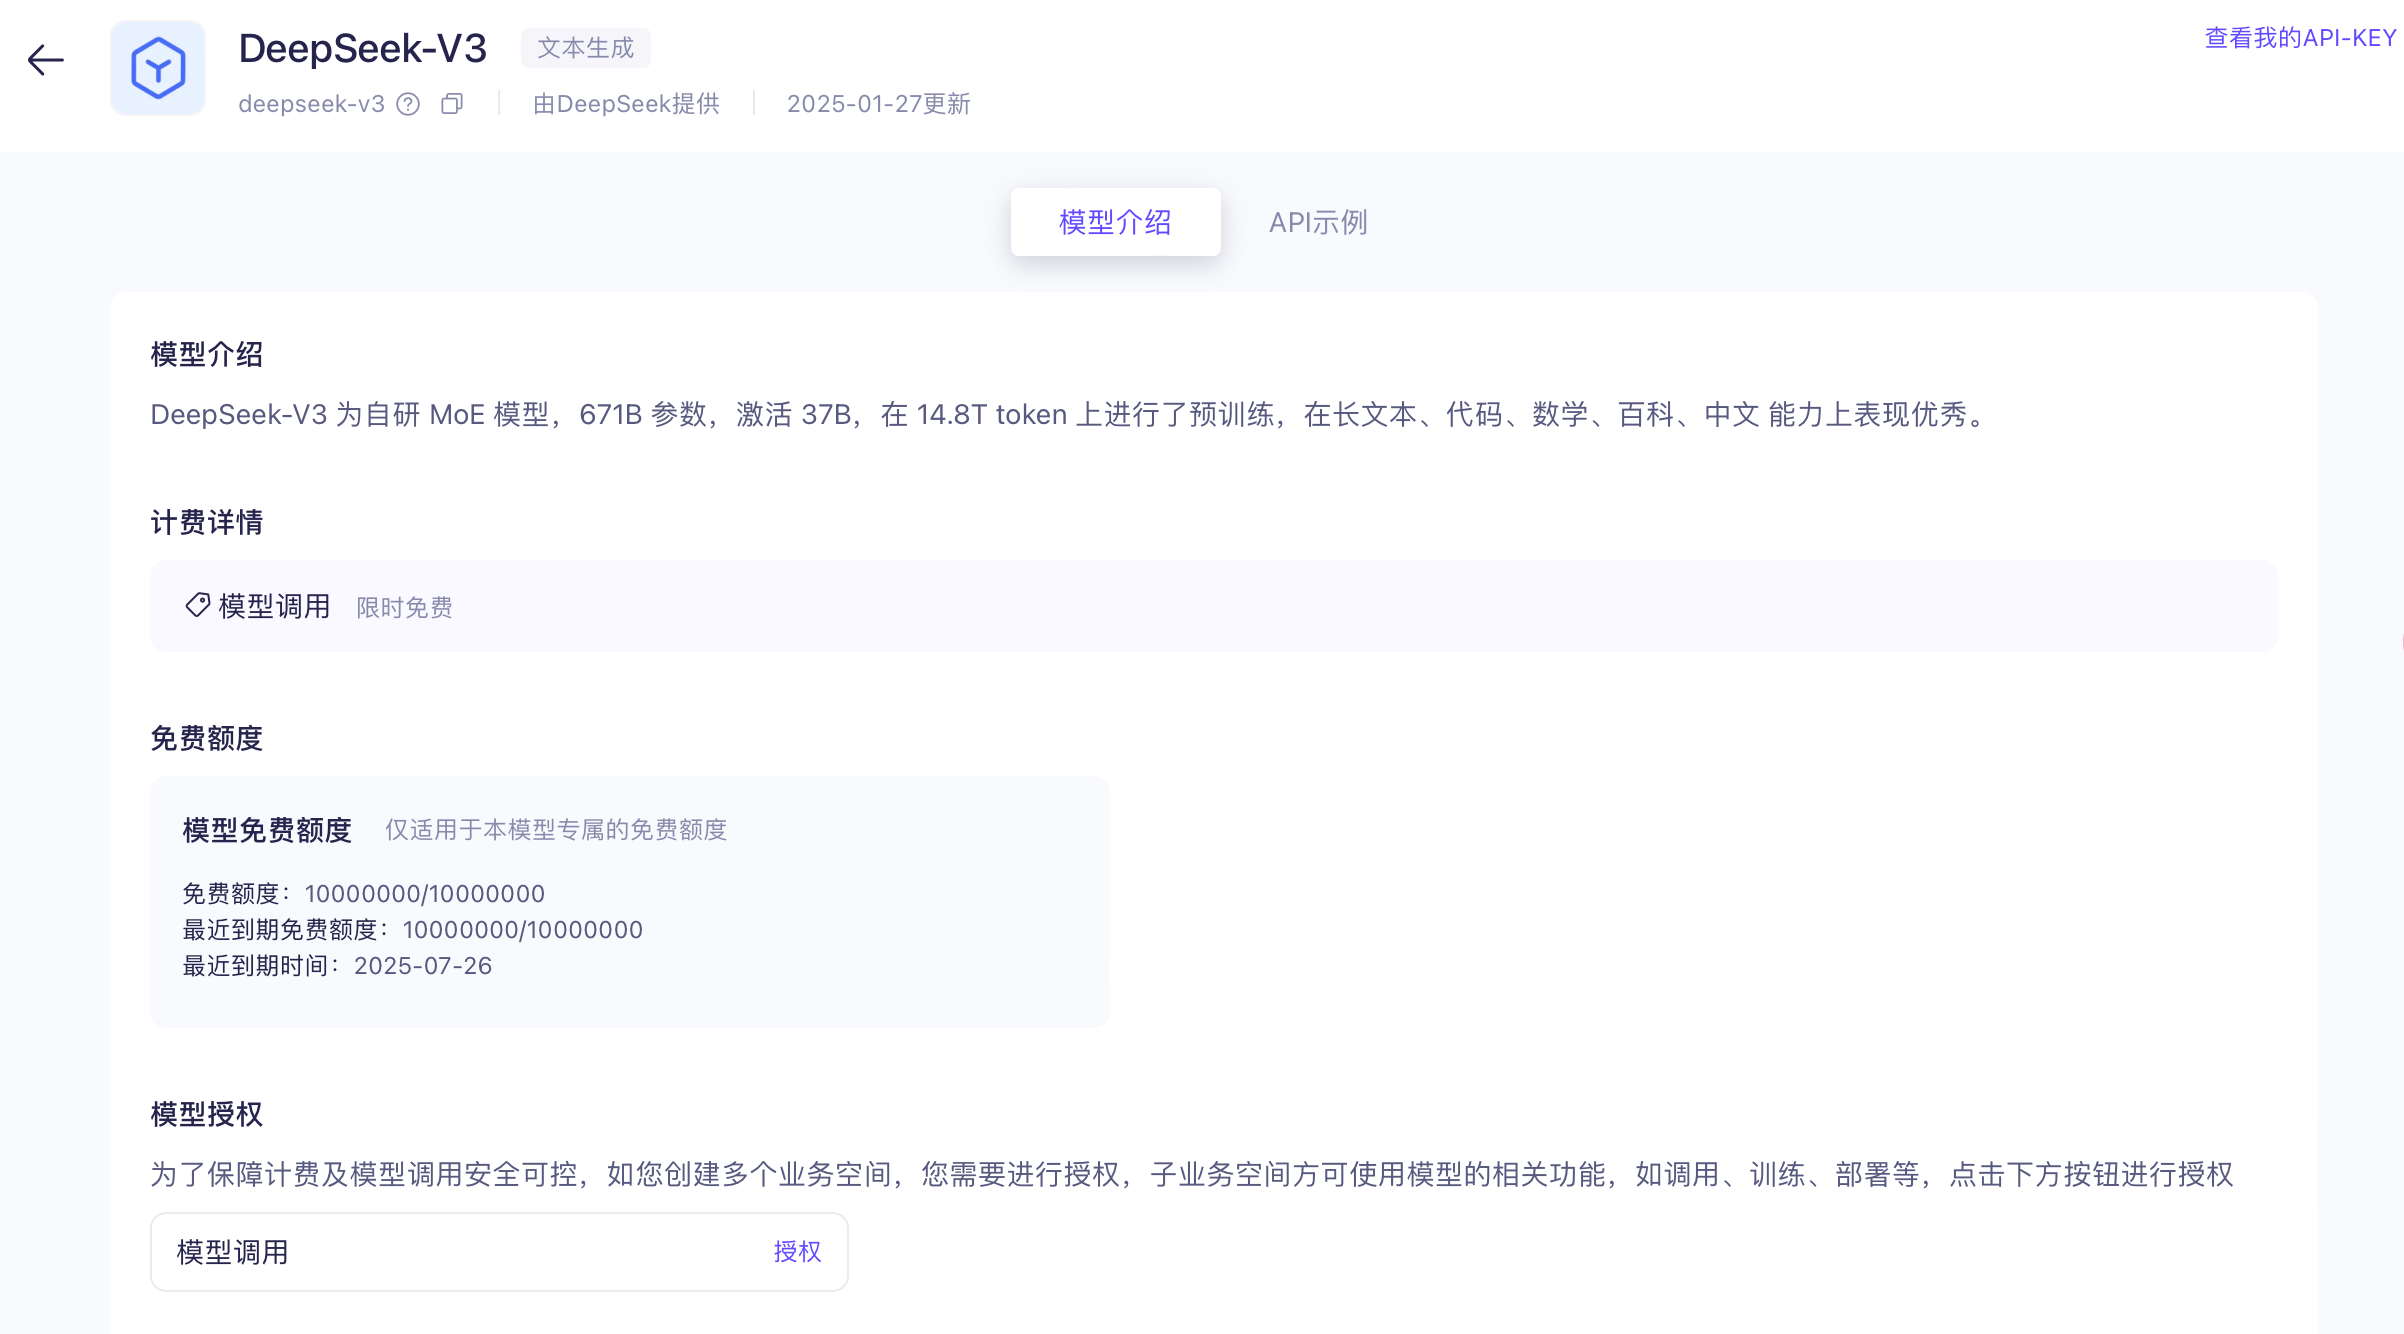Click the 2025-07-26 expiry date
The image size is (2404, 1334).
(x=422, y=966)
